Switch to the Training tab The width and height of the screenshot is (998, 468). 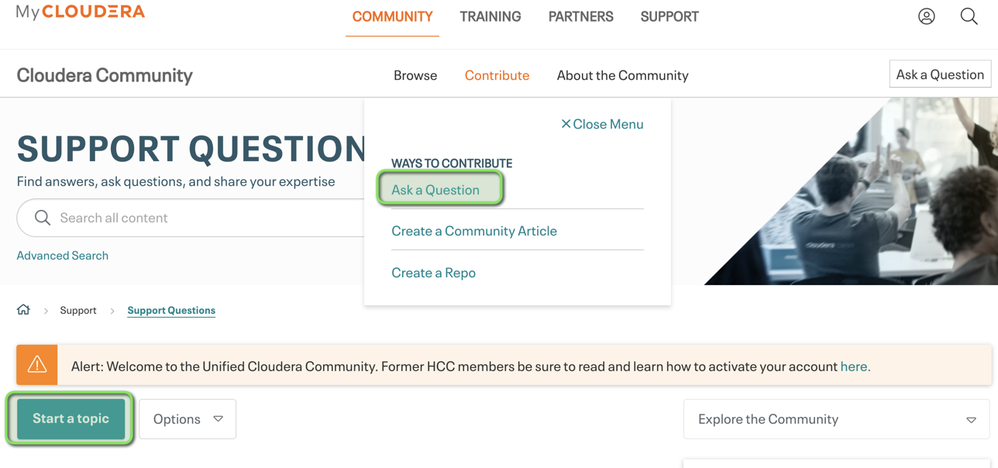490,17
